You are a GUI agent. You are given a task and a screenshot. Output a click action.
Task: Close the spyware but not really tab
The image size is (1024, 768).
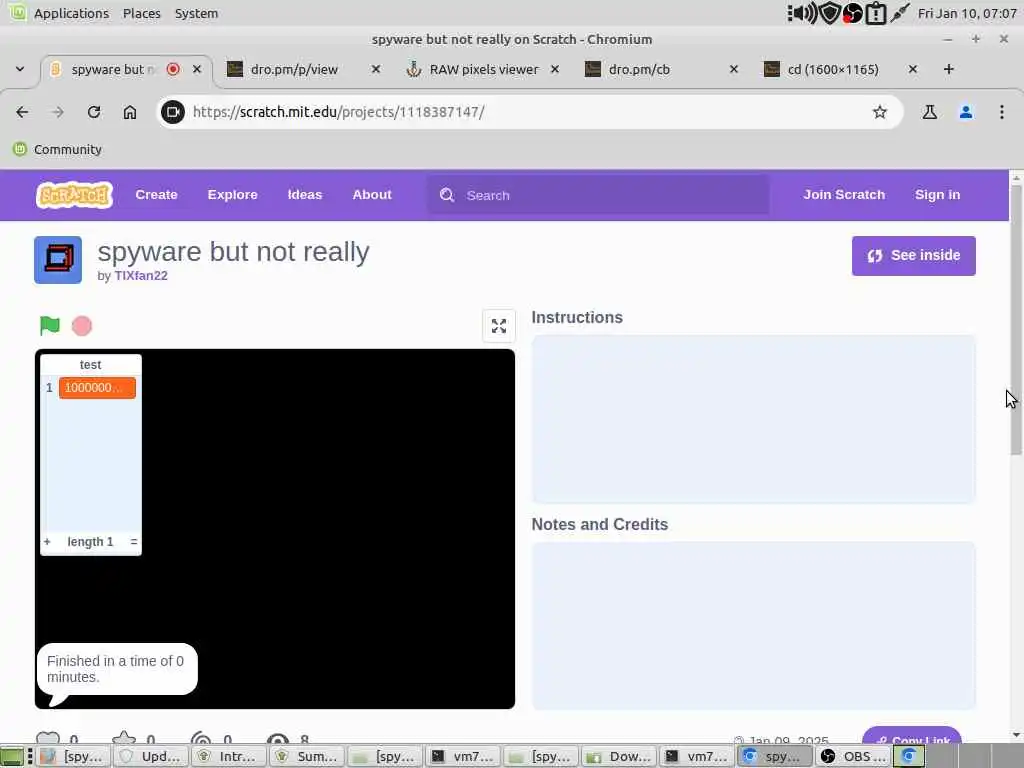pyautogui.click(x=197, y=69)
